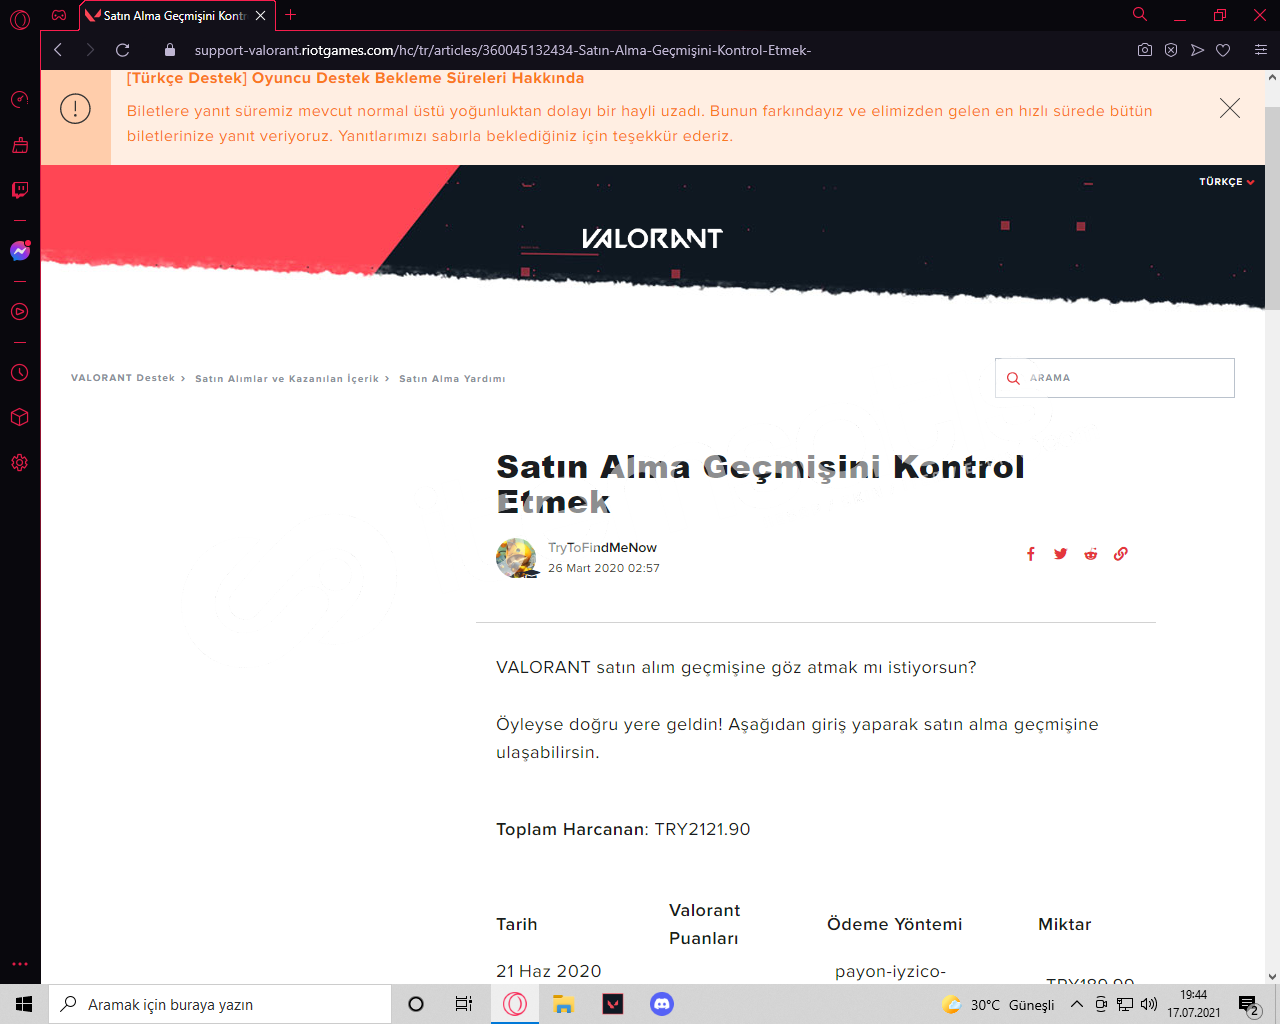Screen dimensions: 1280x1024
Task: Select the Toplam Harcanan total text
Action: pos(623,829)
